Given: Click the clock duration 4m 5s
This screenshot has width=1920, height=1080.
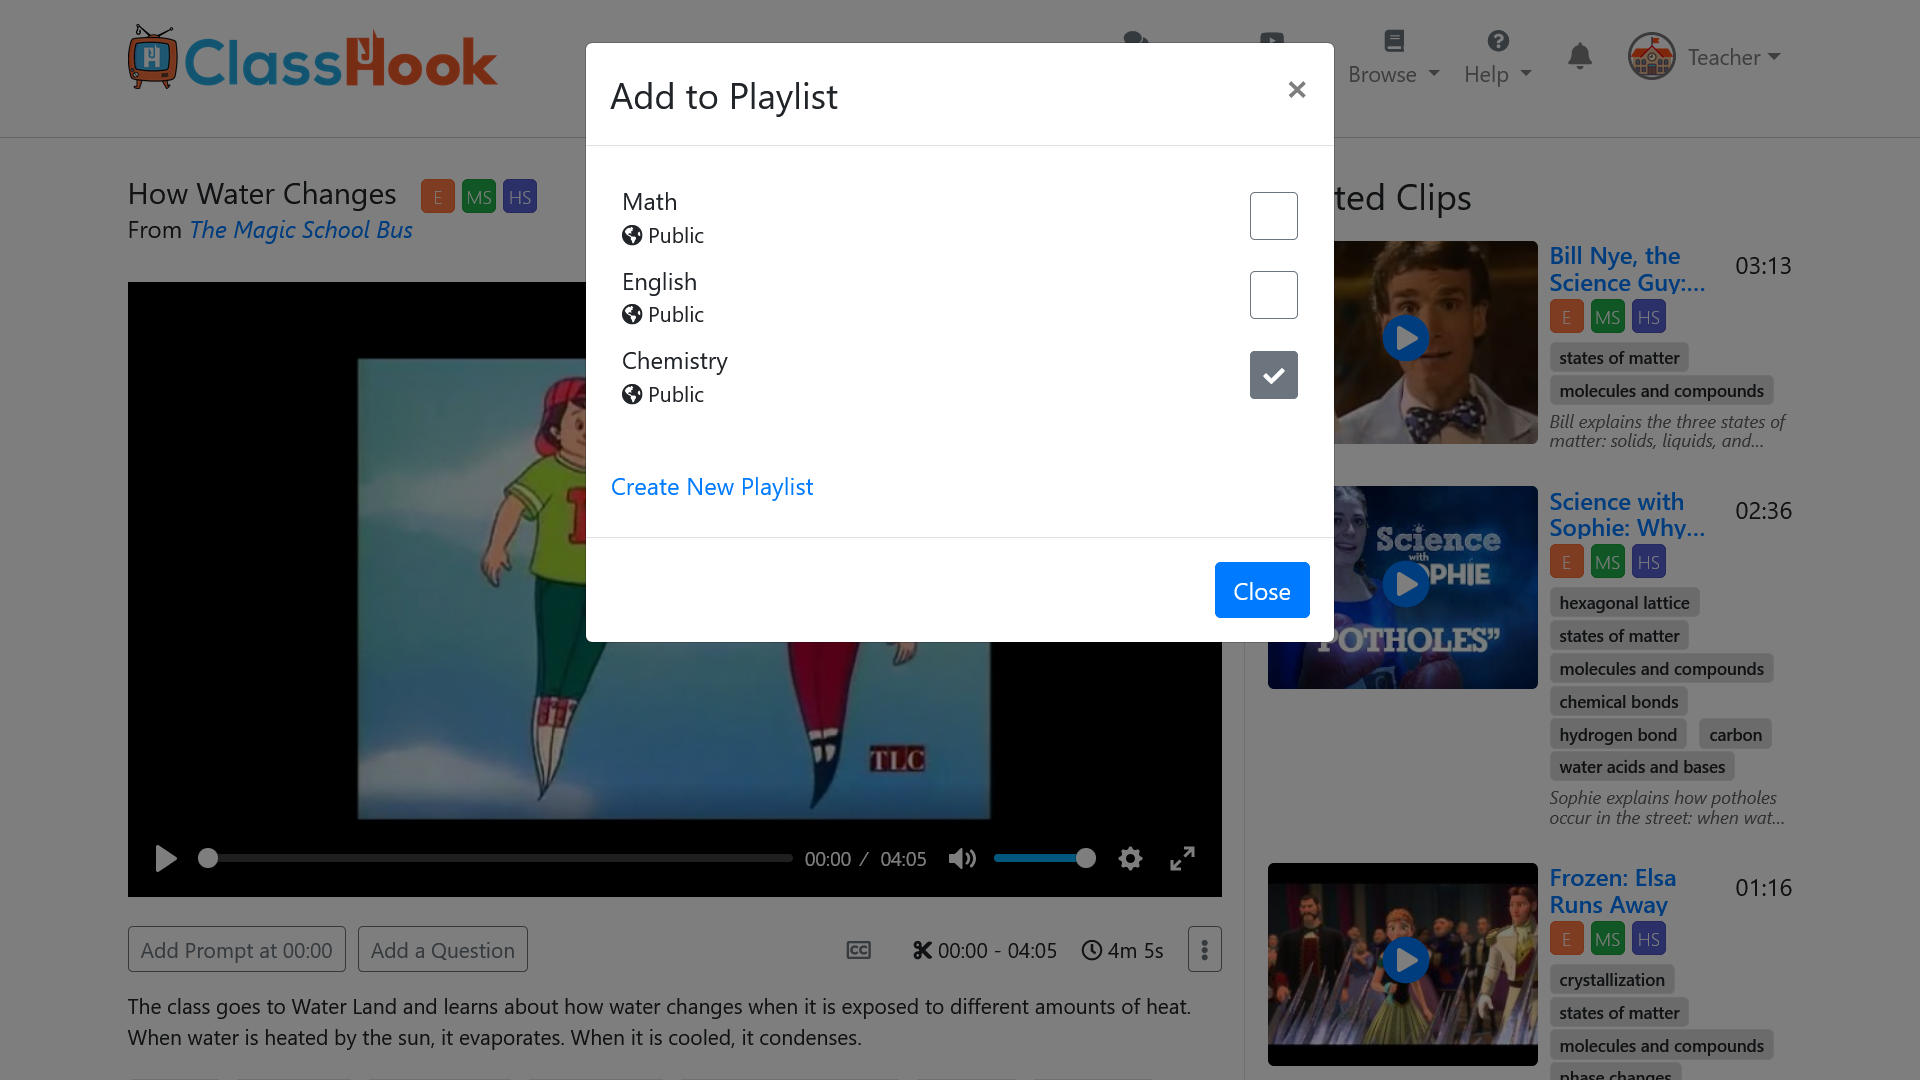Looking at the screenshot, I should point(1122,951).
